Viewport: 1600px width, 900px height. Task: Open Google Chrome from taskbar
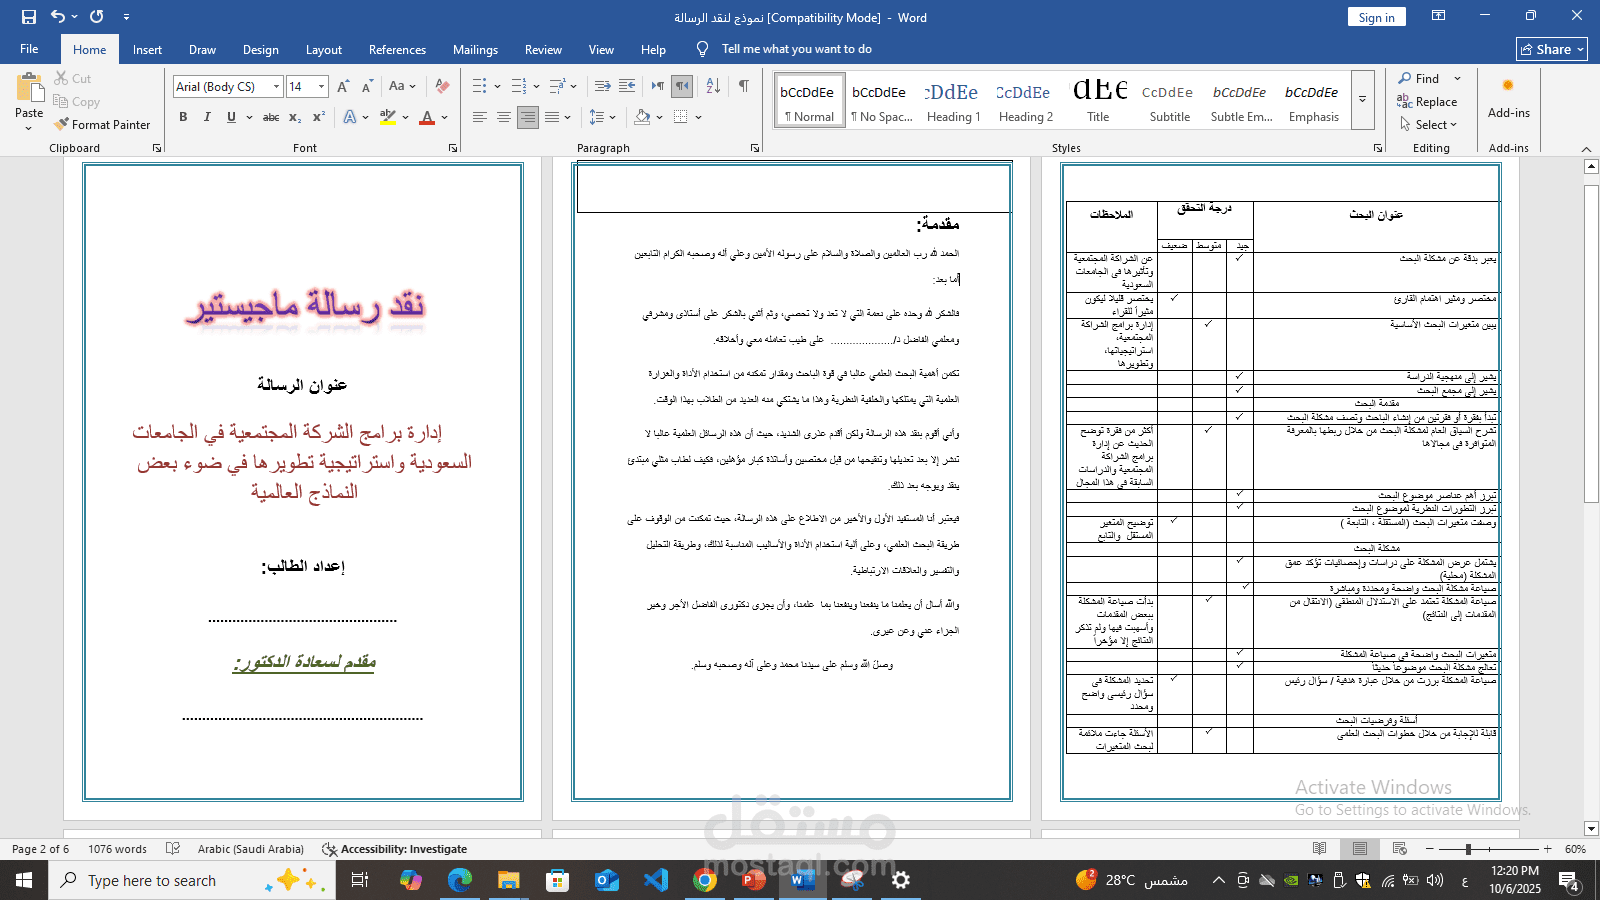pos(705,880)
